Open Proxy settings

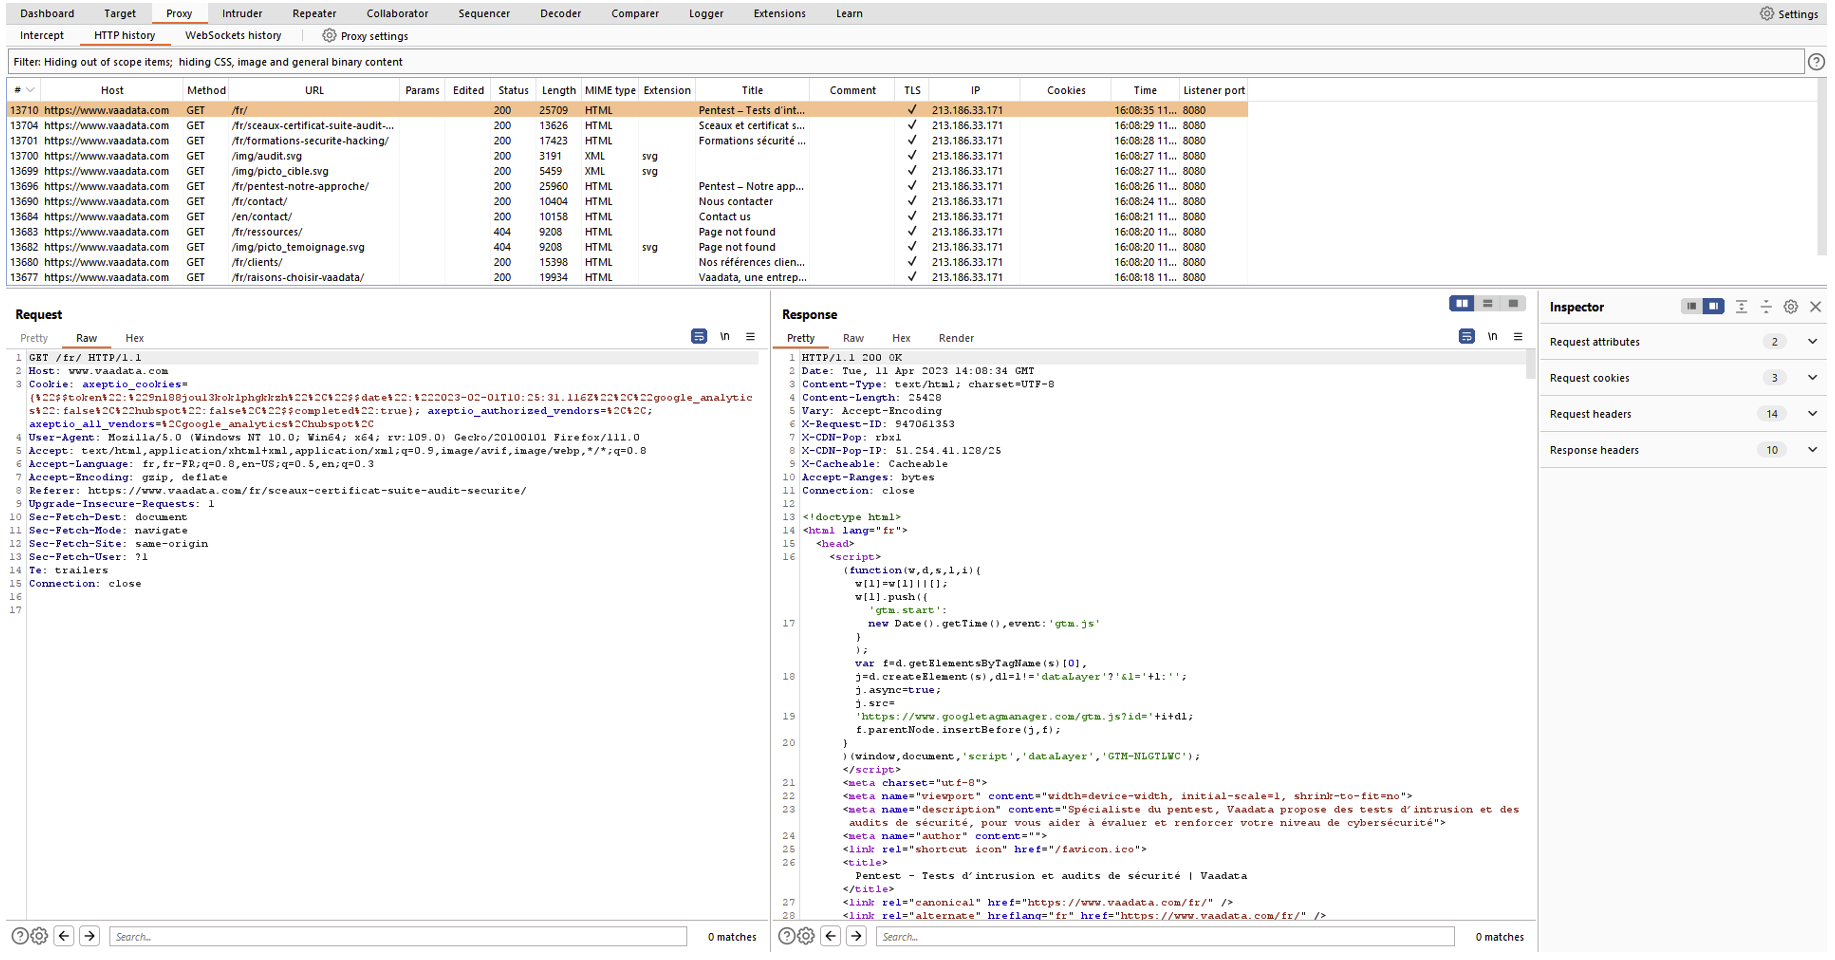(x=365, y=36)
